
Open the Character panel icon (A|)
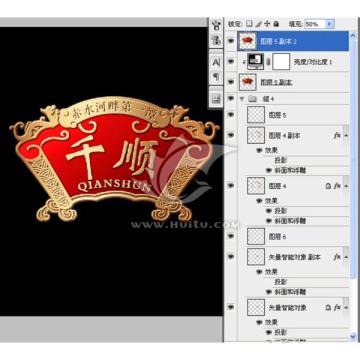[x=216, y=62]
